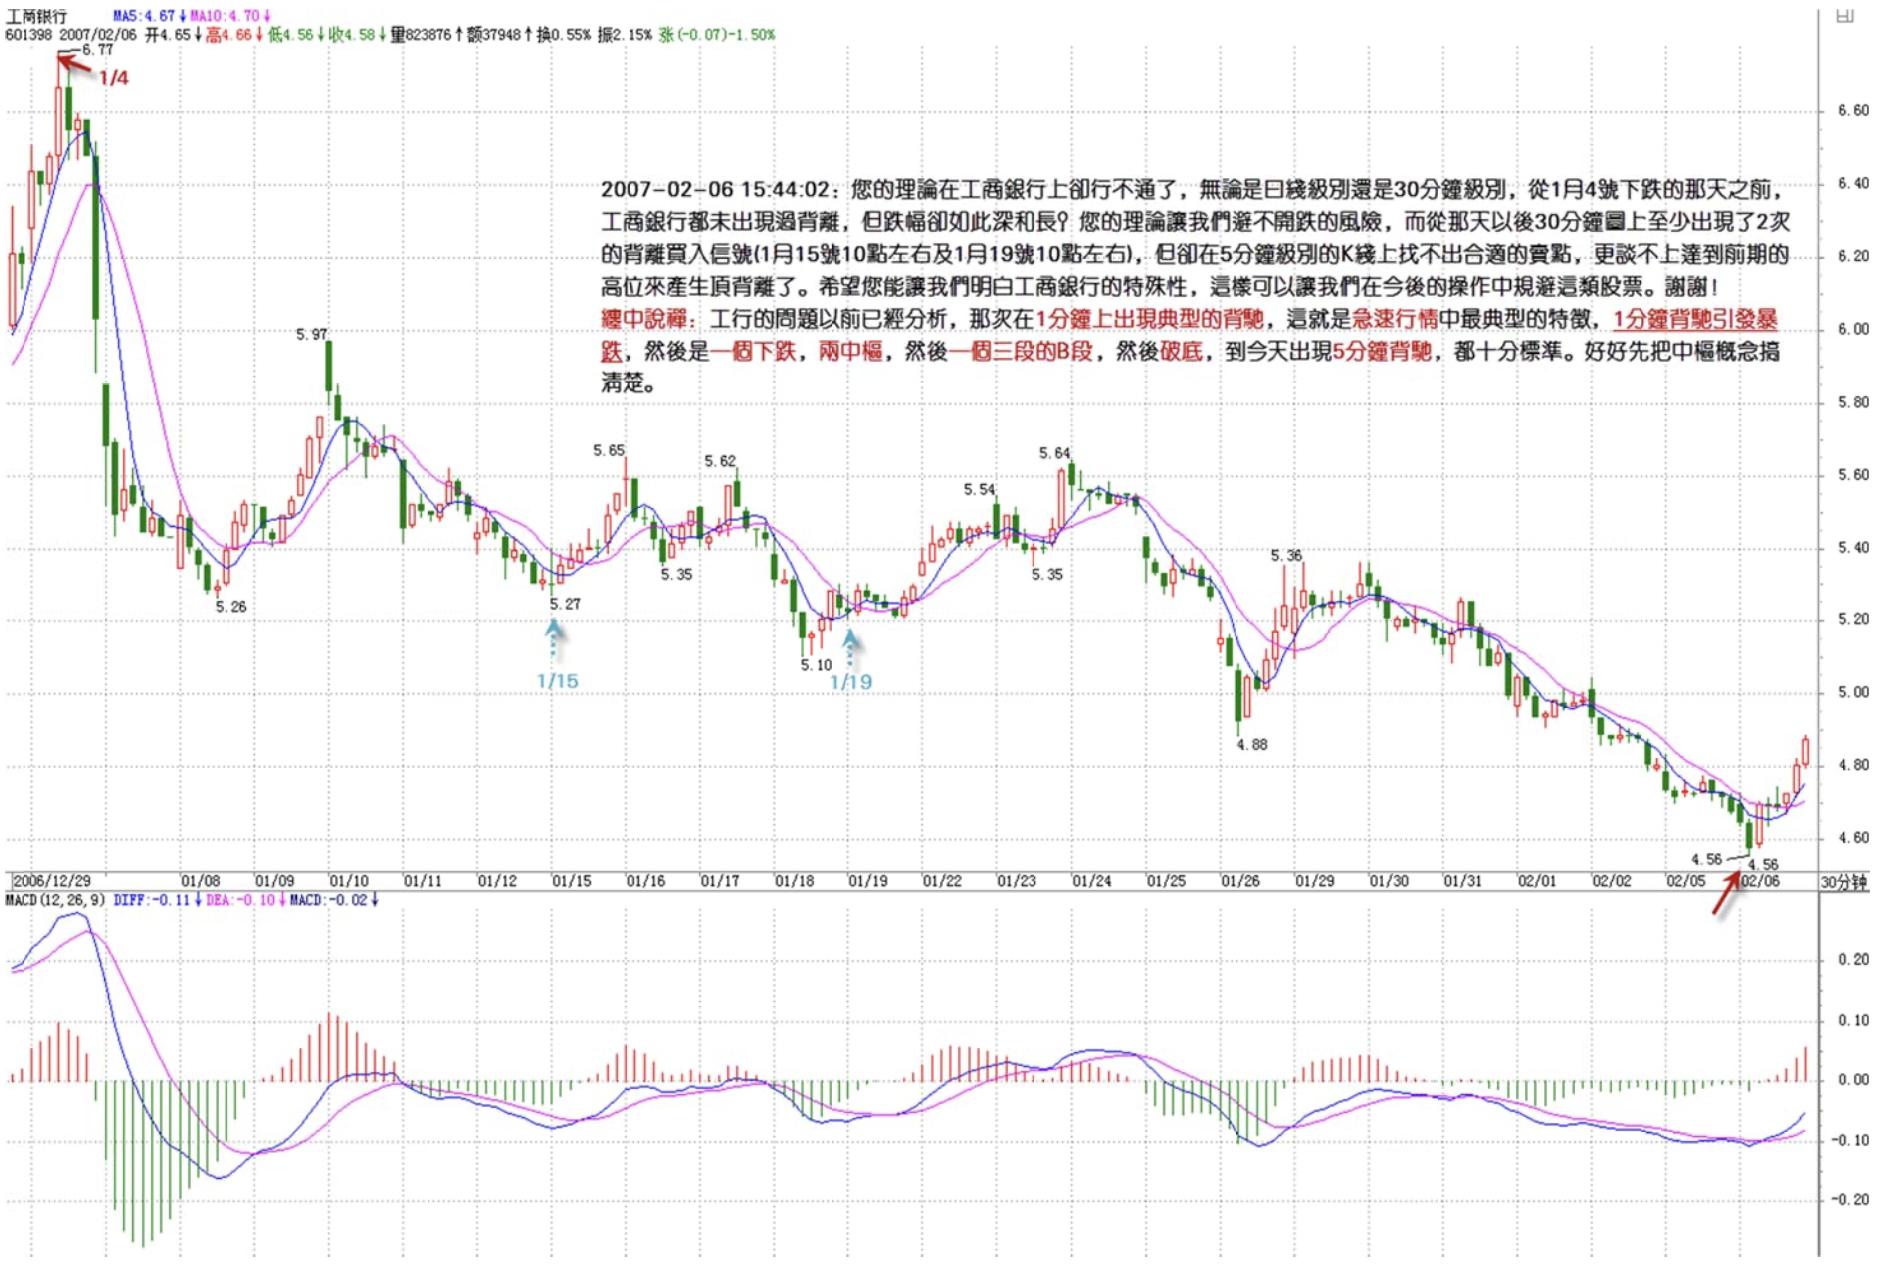
Task: Click the down arrow after DIFF value
Action: (x=197, y=900)
